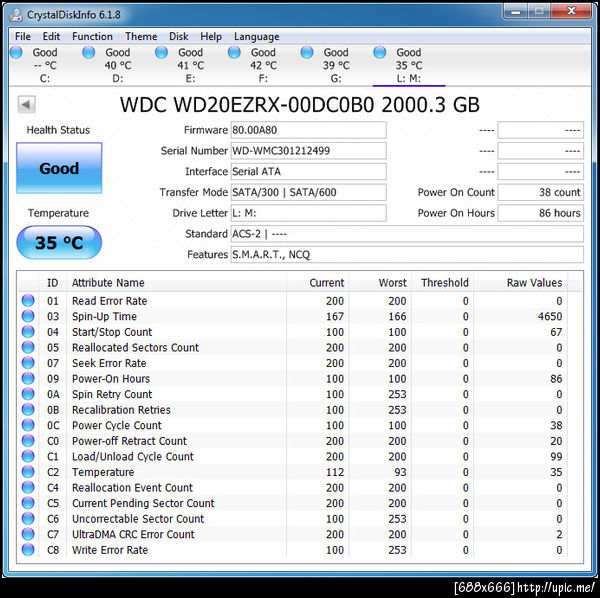
Task: Click the Attribute Name column header
Action: (x=176, y=283)
